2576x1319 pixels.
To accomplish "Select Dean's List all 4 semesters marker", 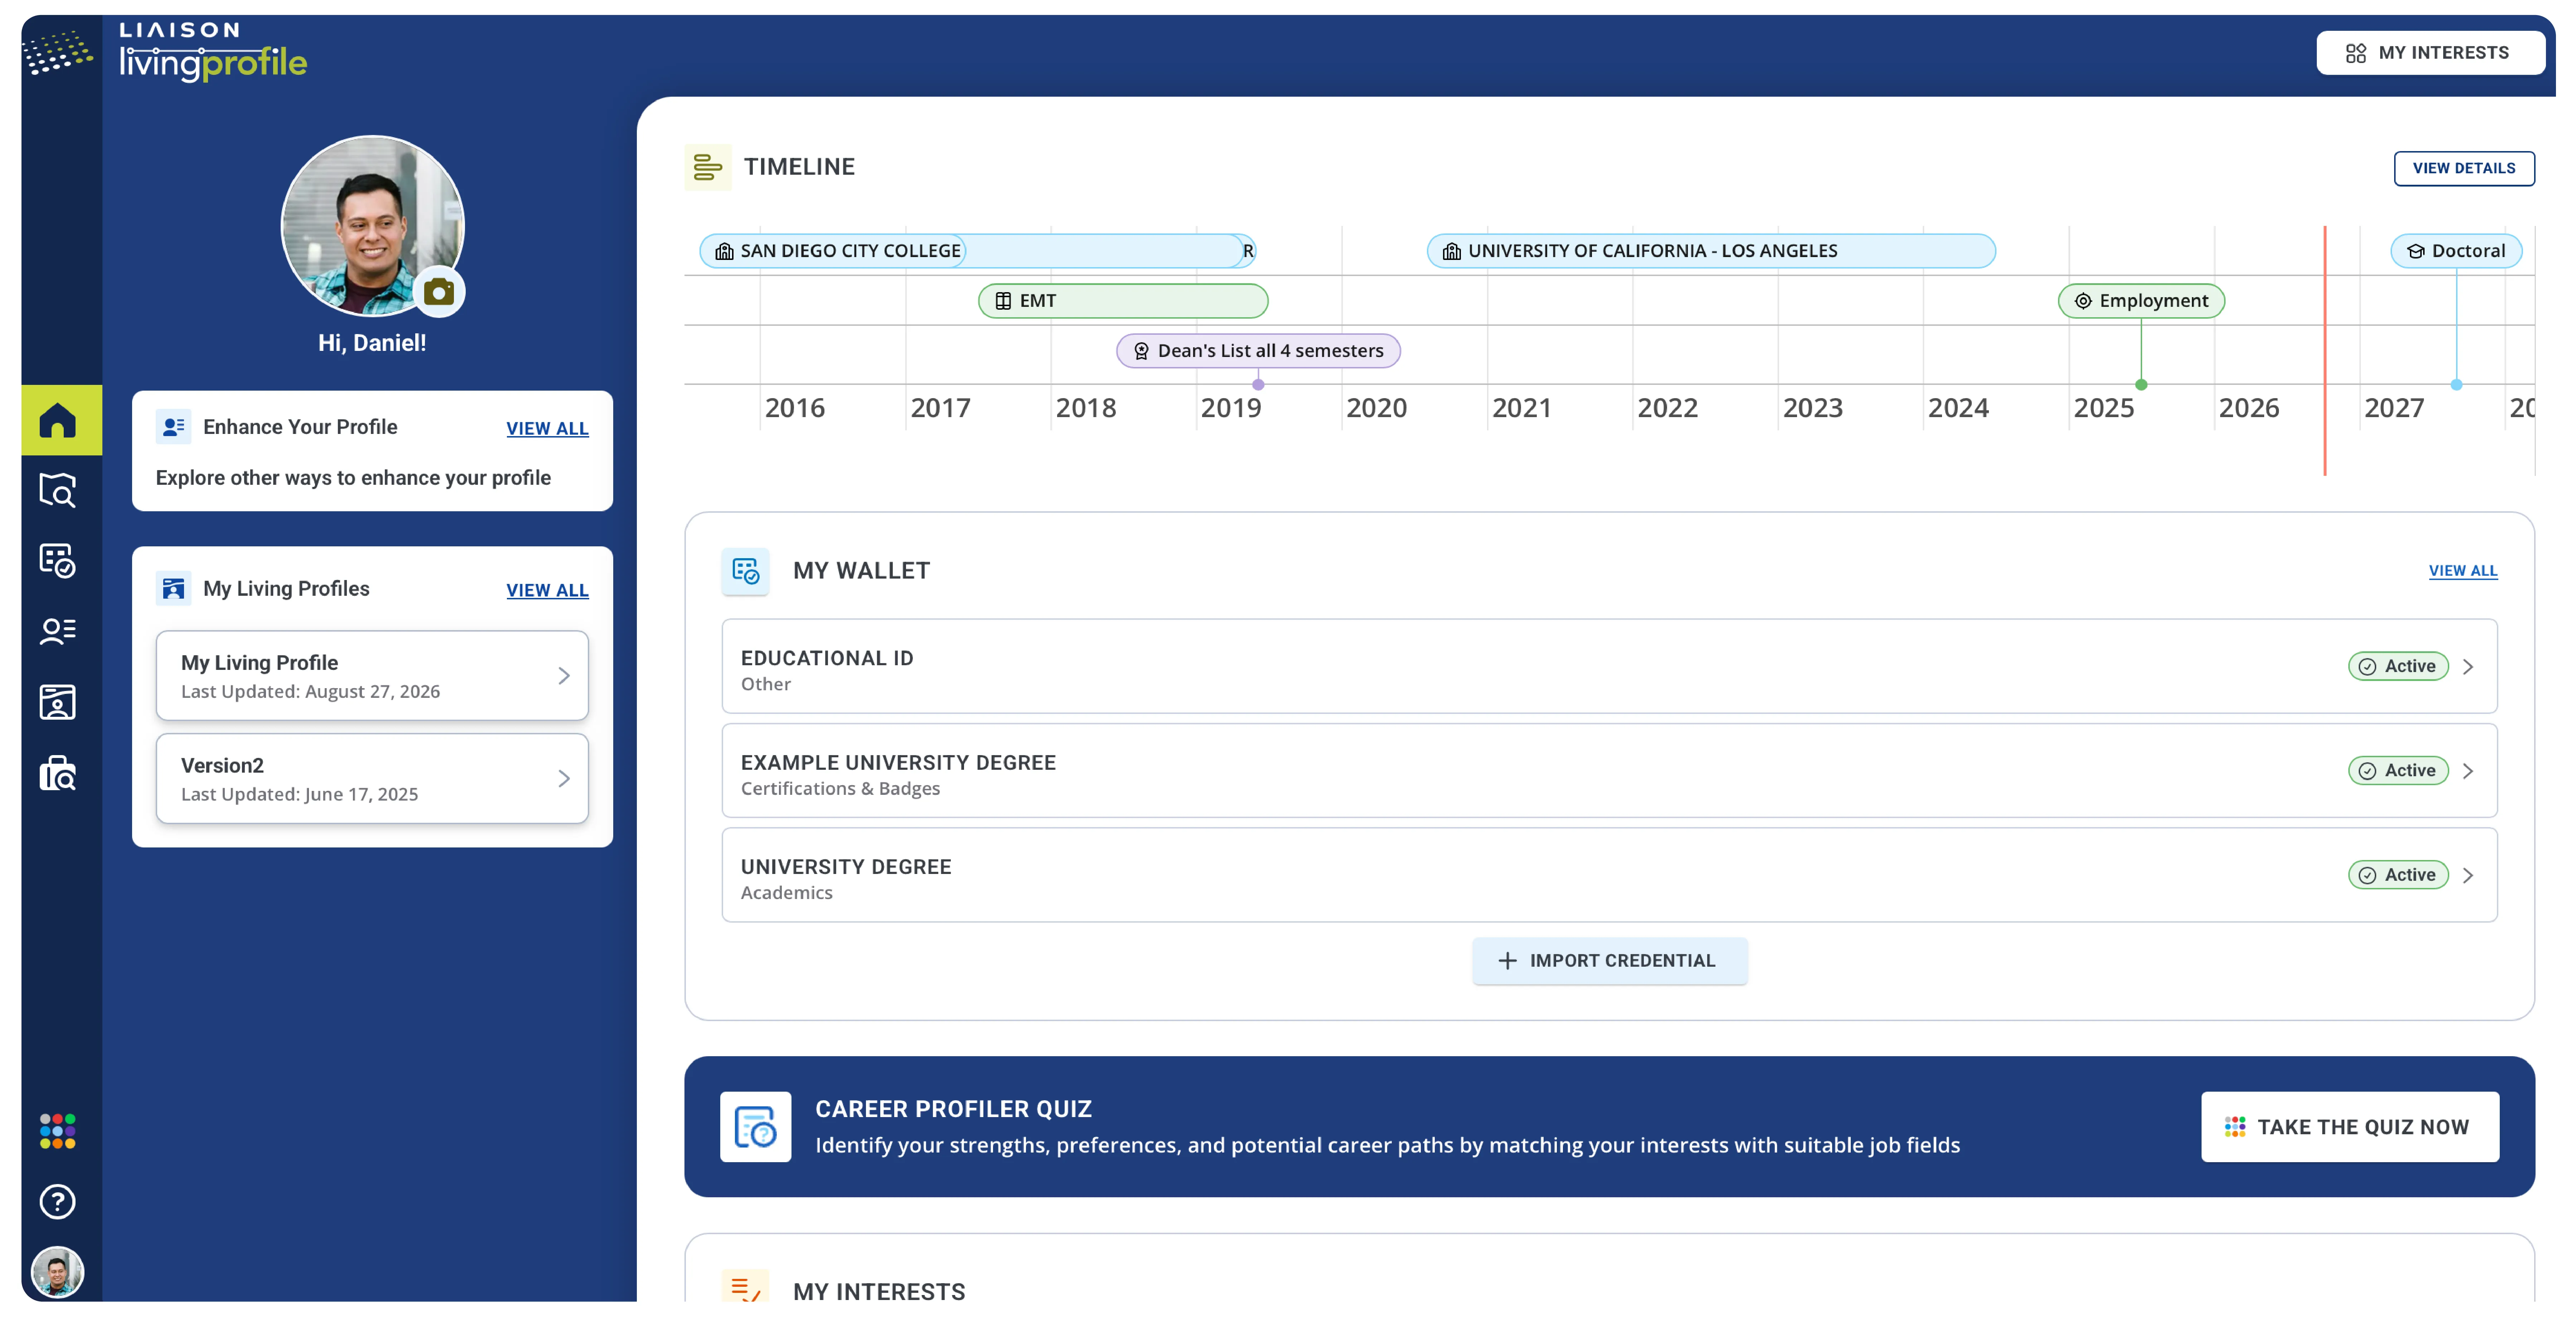I will [x=1258, y=351].
